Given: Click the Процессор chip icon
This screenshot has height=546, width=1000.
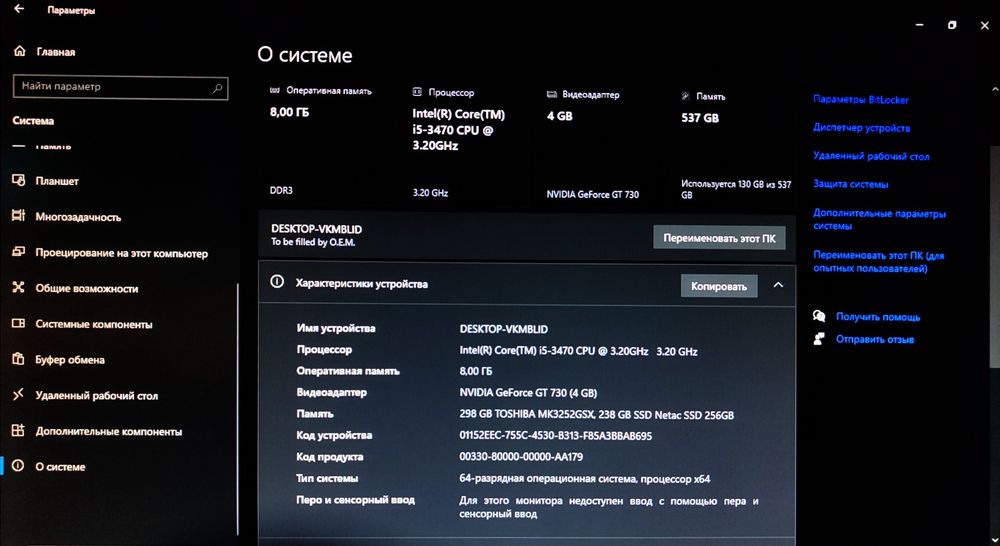Looking at the screenshot, I should click(x=417, y=92).
